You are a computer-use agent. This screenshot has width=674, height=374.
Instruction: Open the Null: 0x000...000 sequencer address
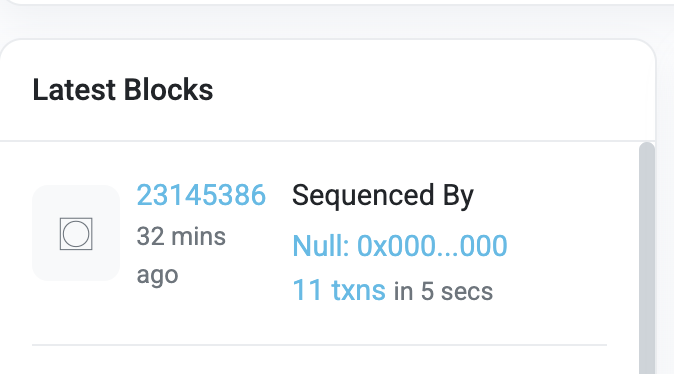click(x=400, y=246)
